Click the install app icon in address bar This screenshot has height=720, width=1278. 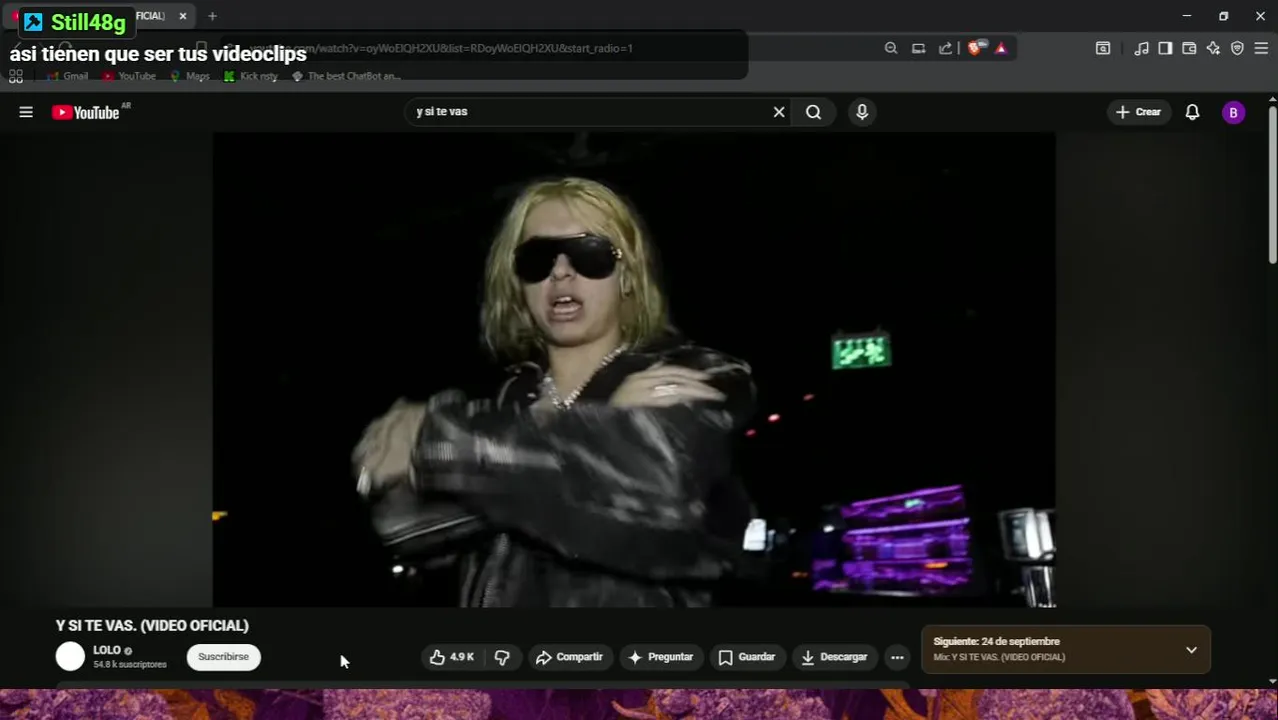click(x=918, y=48)
